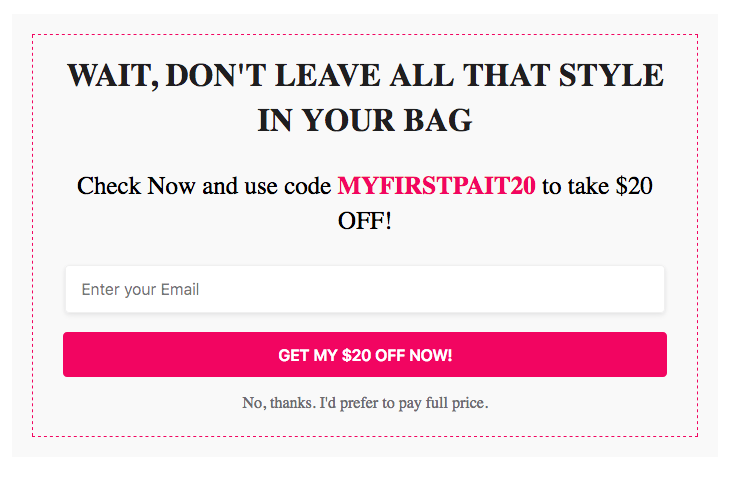Click the OFF! text under the promo line
The image size is (731, 477).
click(x=365, y=221)
